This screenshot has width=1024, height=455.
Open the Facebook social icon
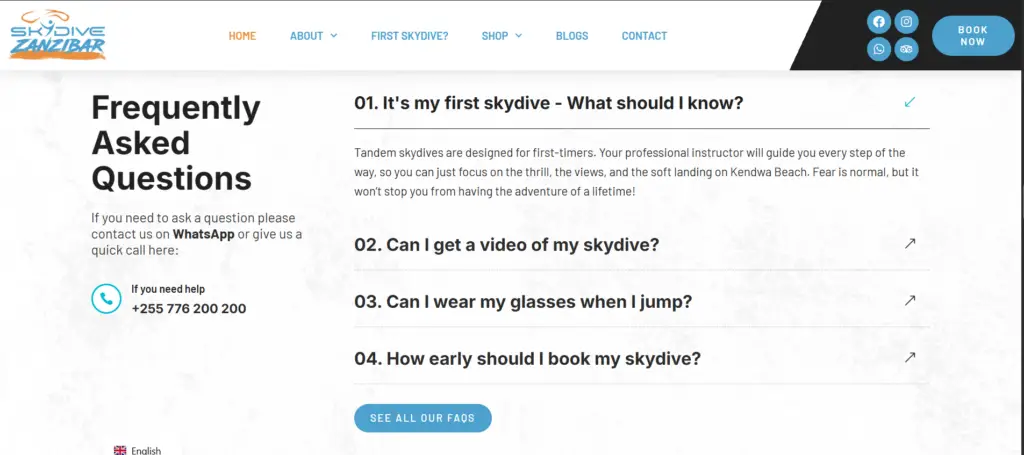tap(879, 22)
